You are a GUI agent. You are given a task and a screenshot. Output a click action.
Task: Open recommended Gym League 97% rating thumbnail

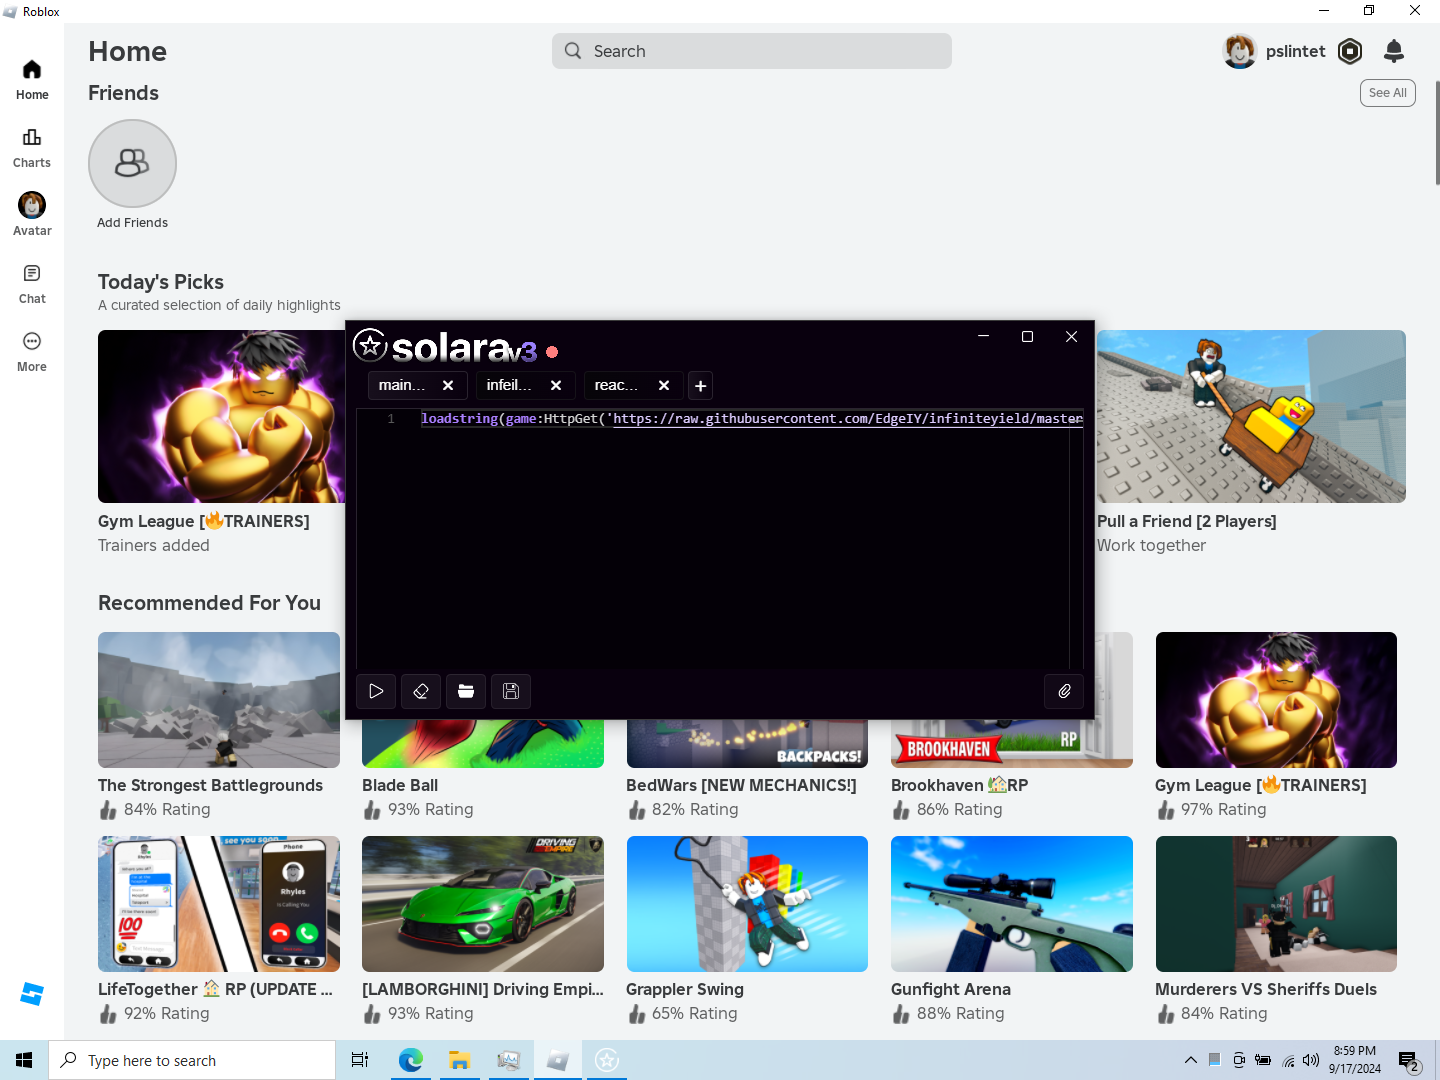[1276, 700]
